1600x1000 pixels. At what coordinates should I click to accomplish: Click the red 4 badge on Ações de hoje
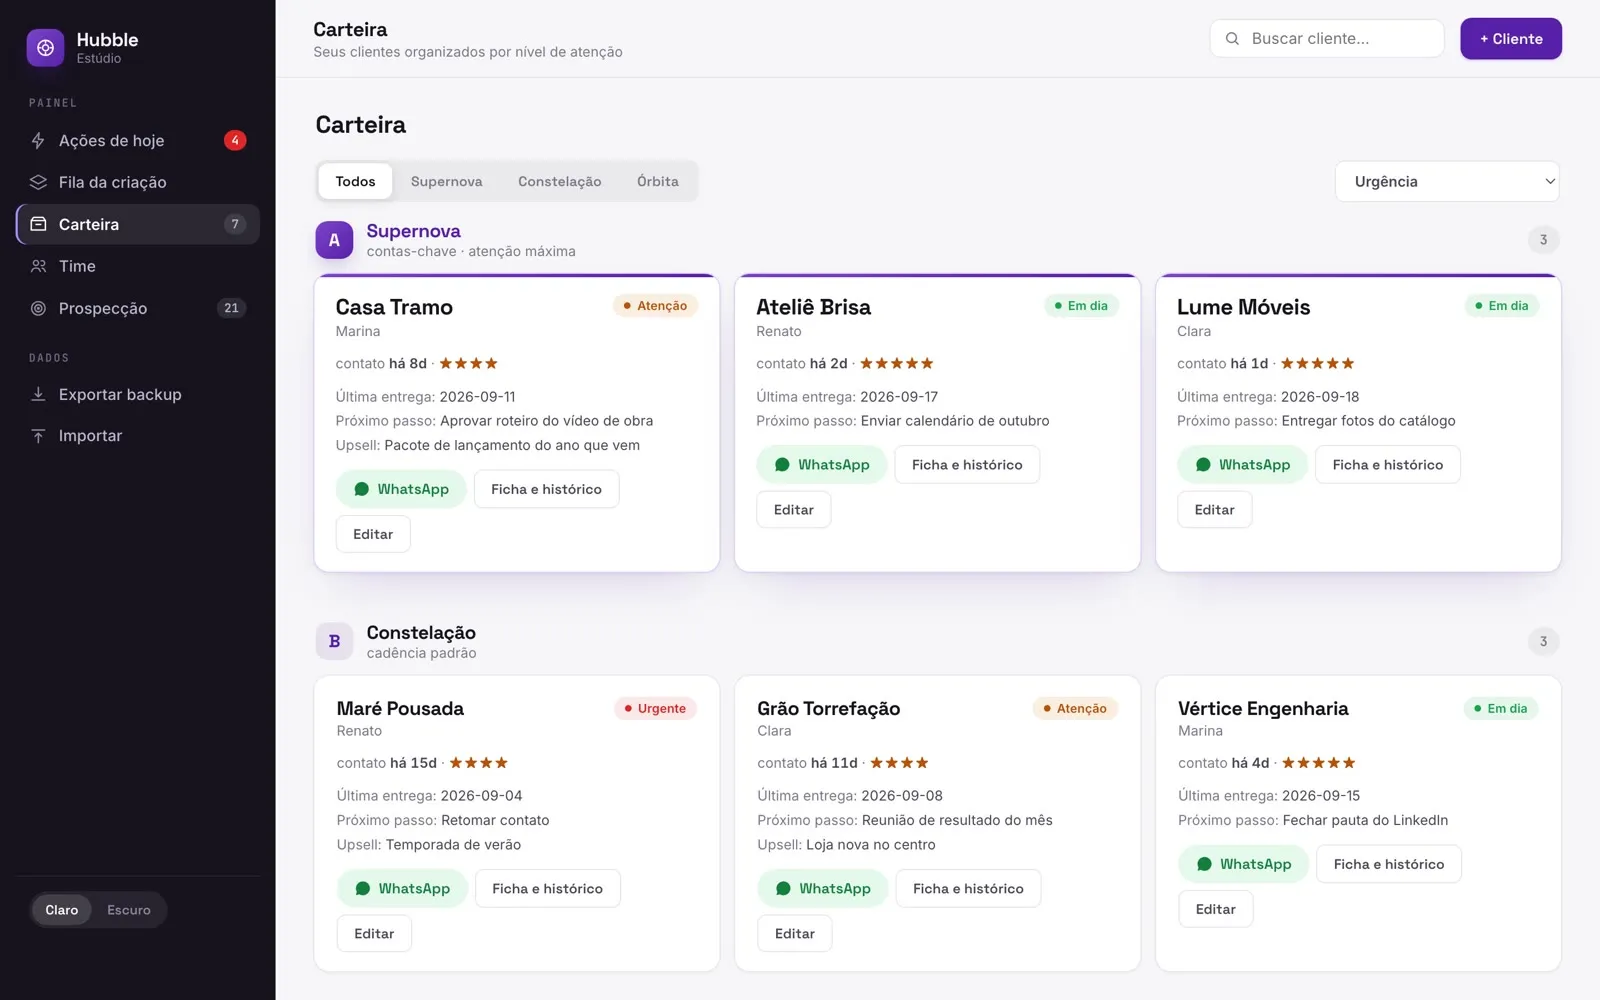click(235, 140)
